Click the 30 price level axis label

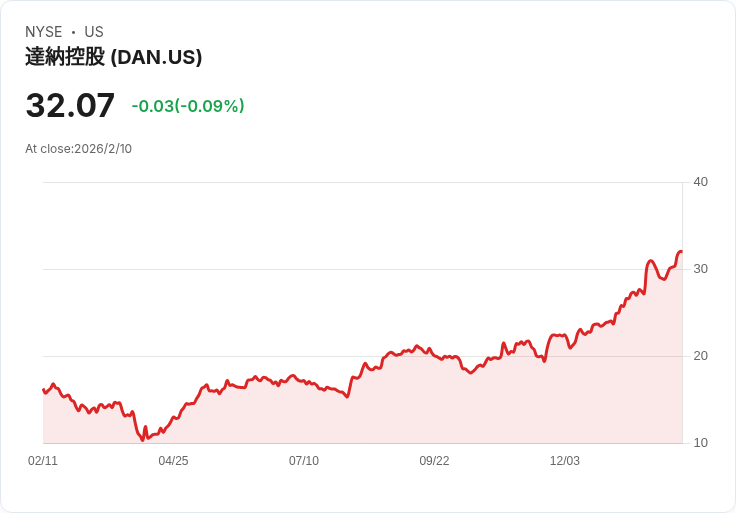click(700, 269)
